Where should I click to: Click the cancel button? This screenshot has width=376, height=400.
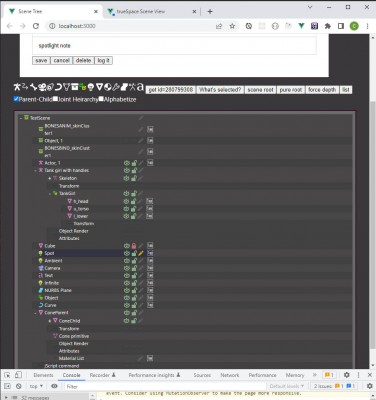[61, 60]
